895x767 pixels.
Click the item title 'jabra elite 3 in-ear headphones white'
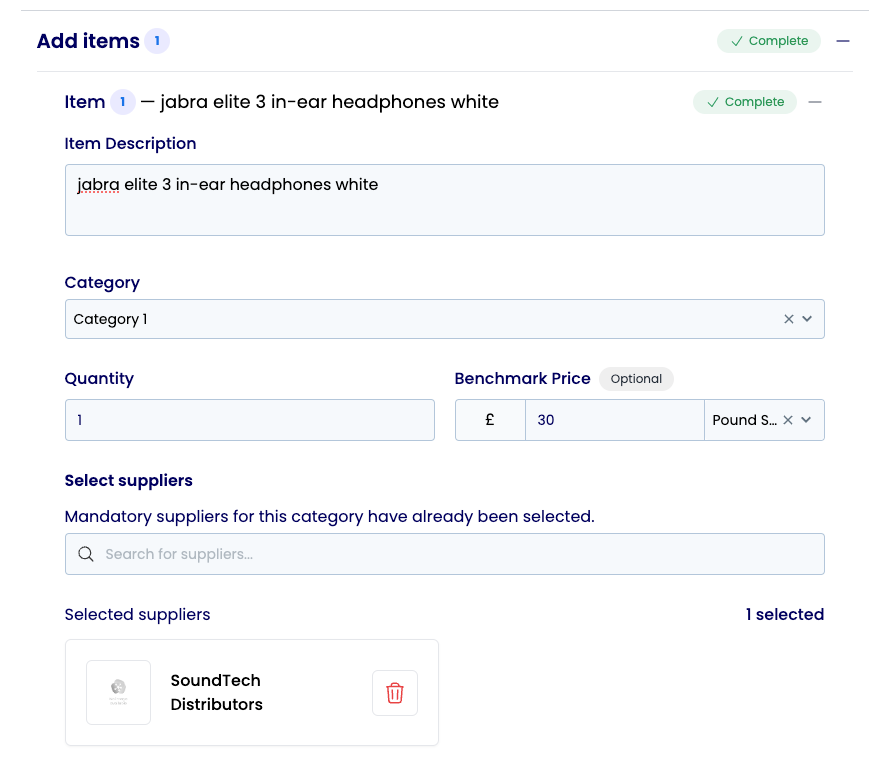tap(329, 102)
